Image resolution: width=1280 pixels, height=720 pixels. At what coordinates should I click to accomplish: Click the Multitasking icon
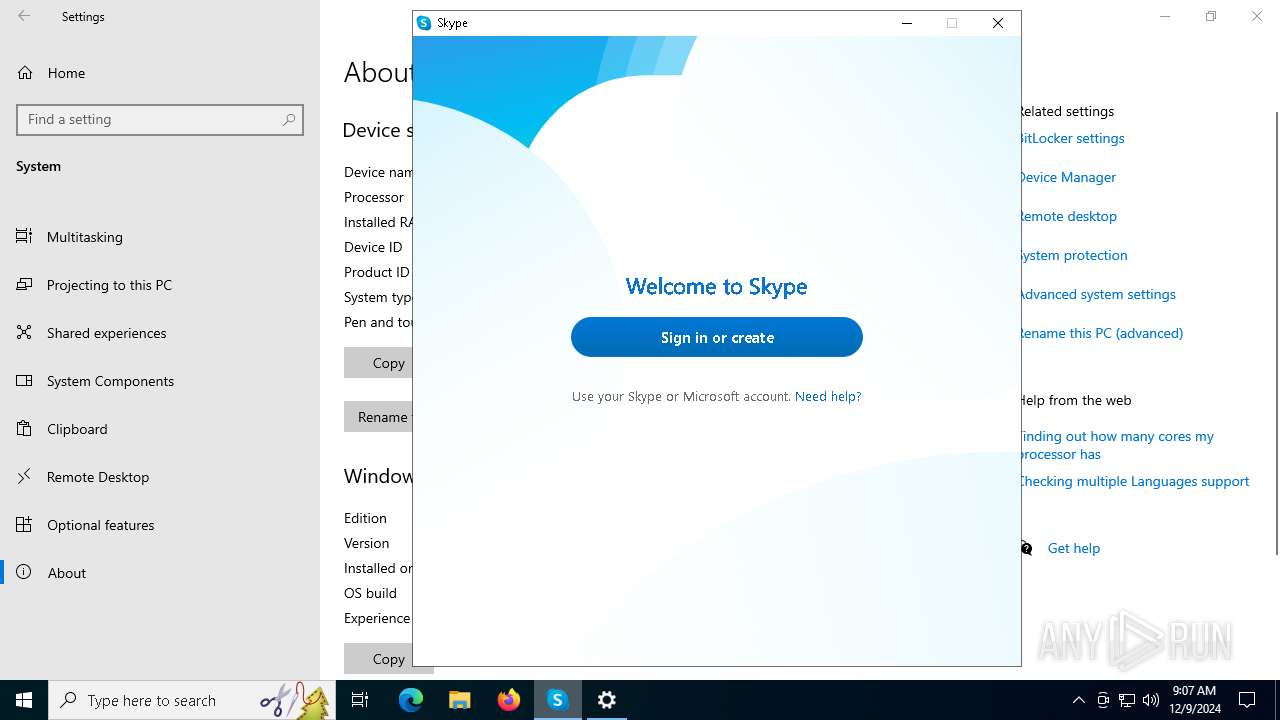[x=24, y=237]
